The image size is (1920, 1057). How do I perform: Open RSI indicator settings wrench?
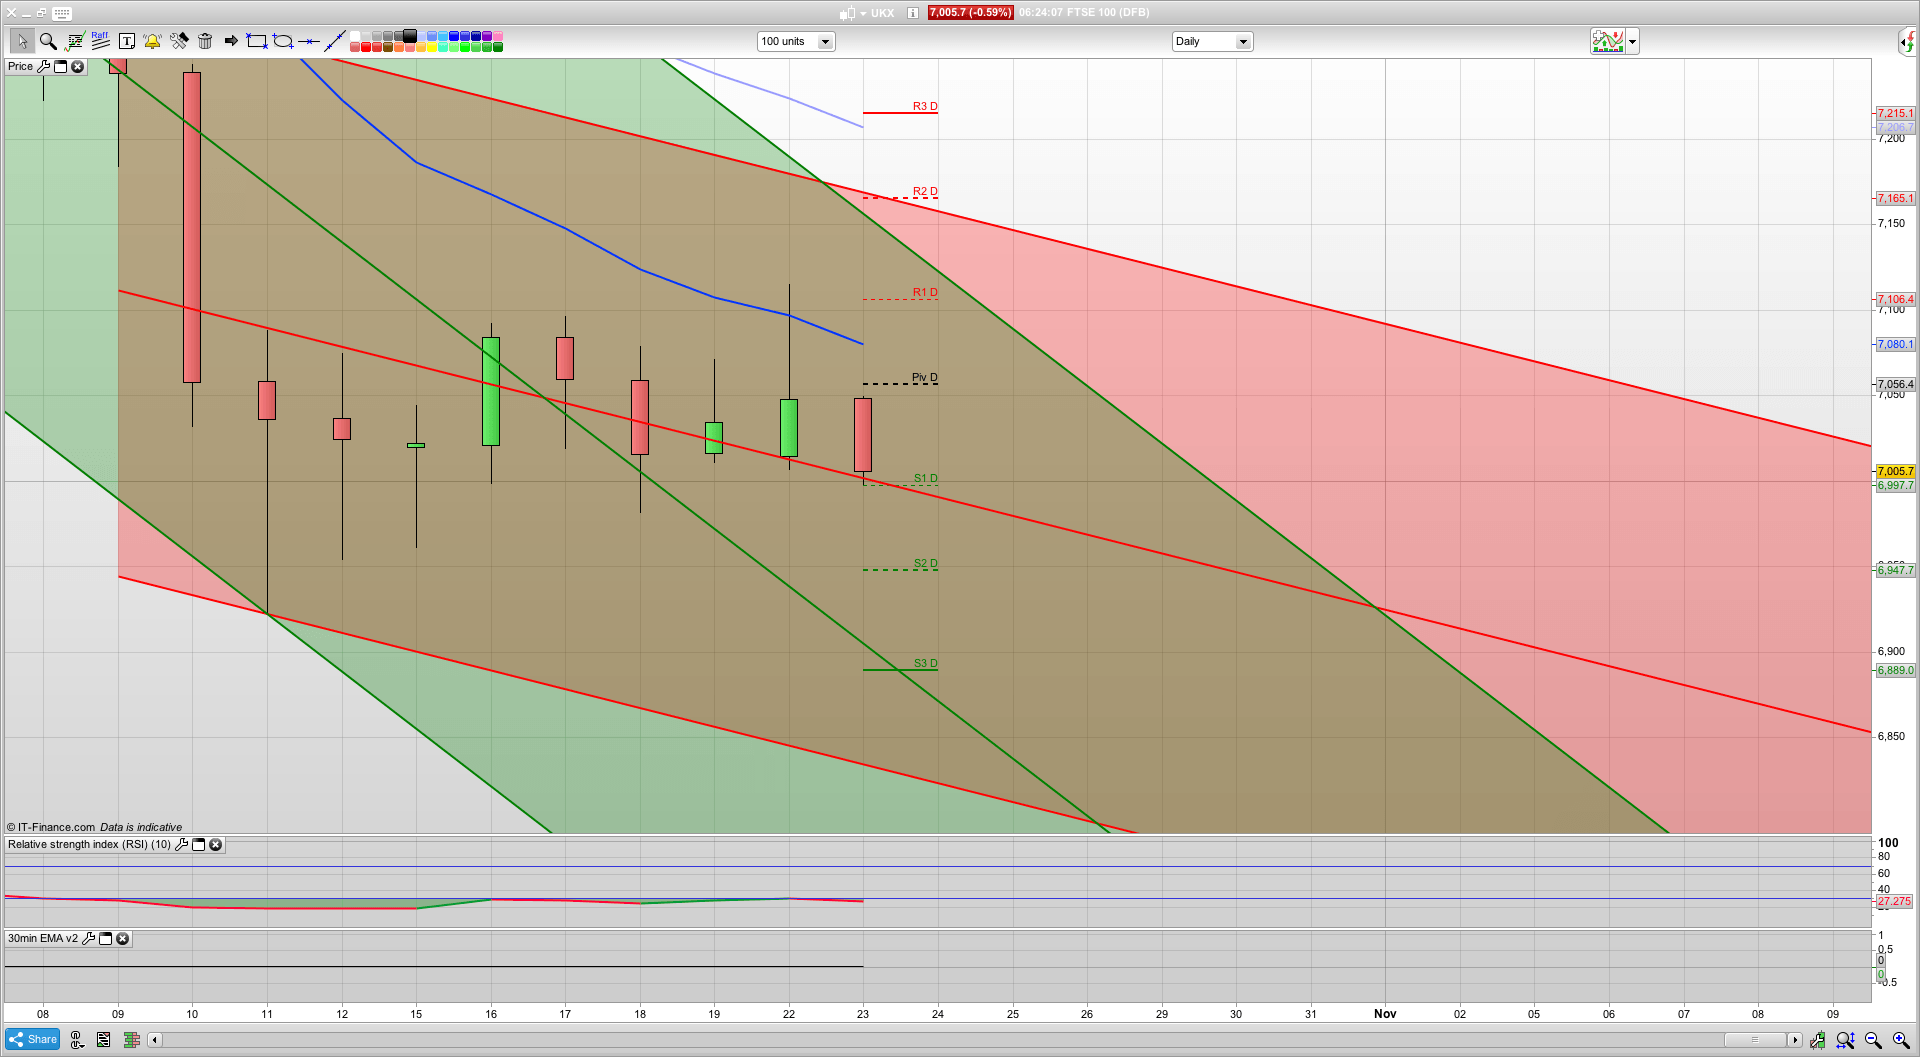pyautogui.click(x=181, y=844)
